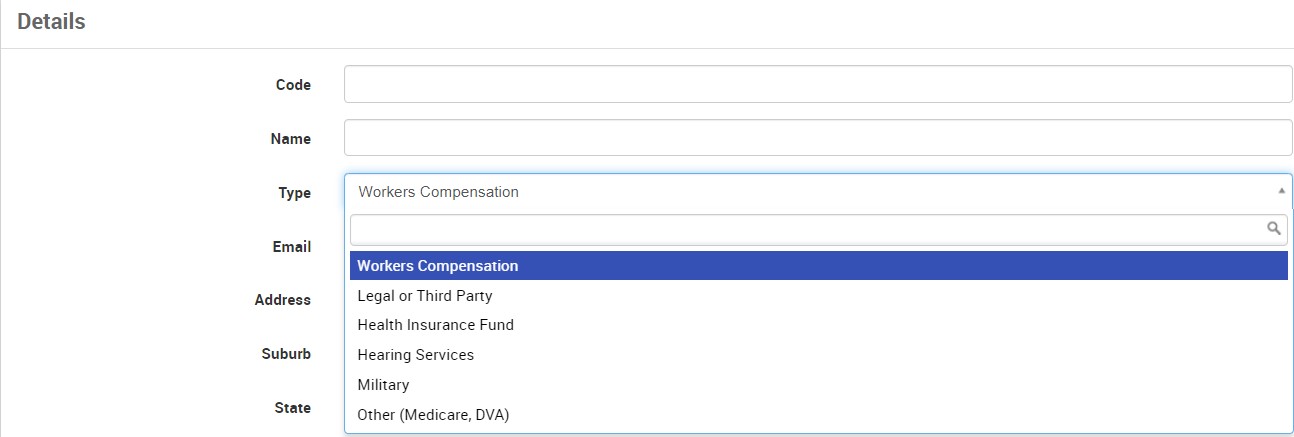Click the Name field label
The width and height of the screenshot is (1294, 437).
pos(291,139)
